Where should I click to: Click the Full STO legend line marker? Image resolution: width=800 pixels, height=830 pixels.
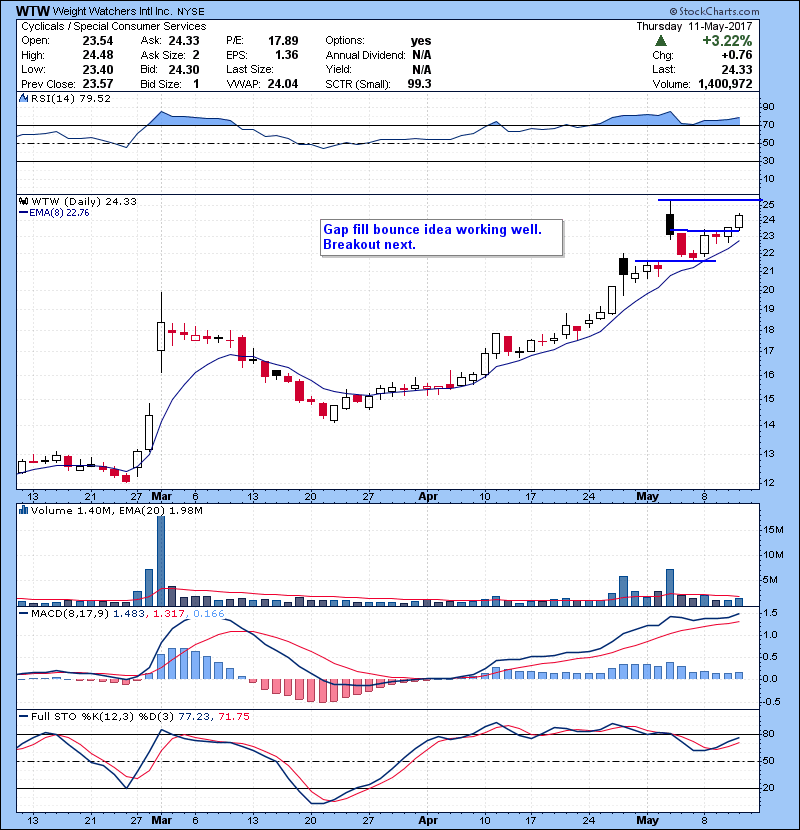click(23, 717)
